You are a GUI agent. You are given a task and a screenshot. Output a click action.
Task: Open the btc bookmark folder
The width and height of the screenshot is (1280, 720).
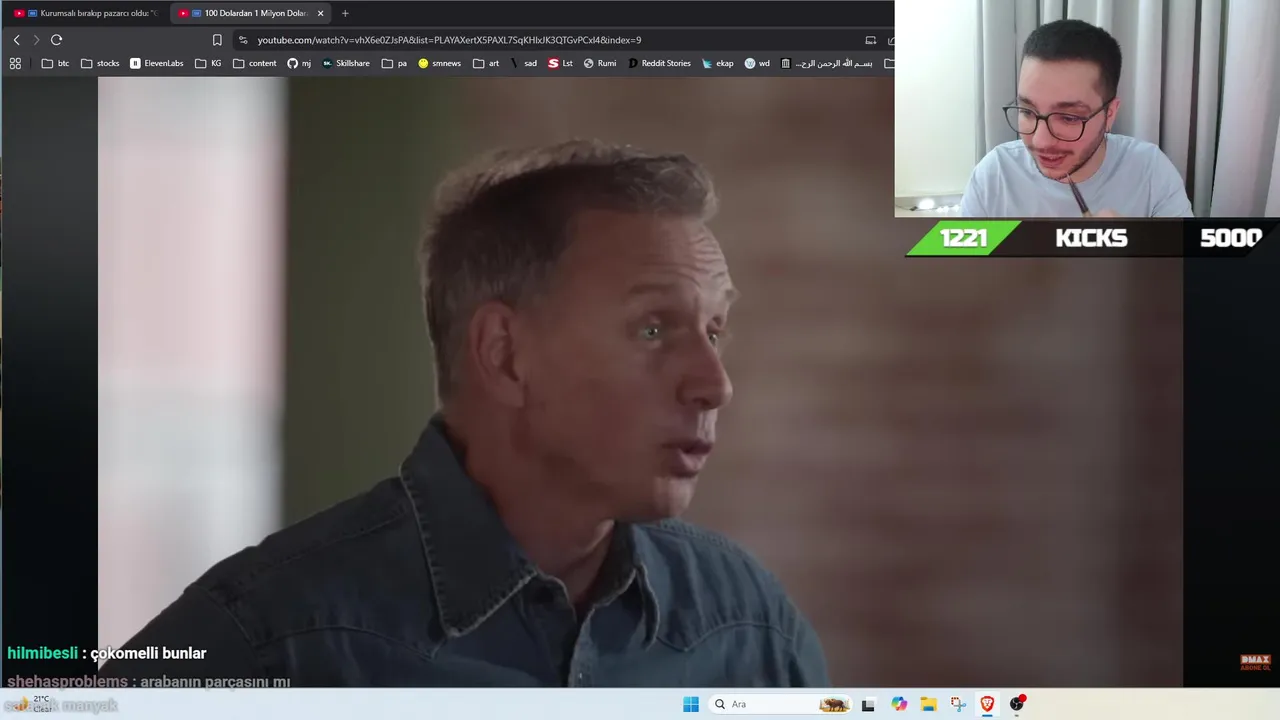[56, 63]
